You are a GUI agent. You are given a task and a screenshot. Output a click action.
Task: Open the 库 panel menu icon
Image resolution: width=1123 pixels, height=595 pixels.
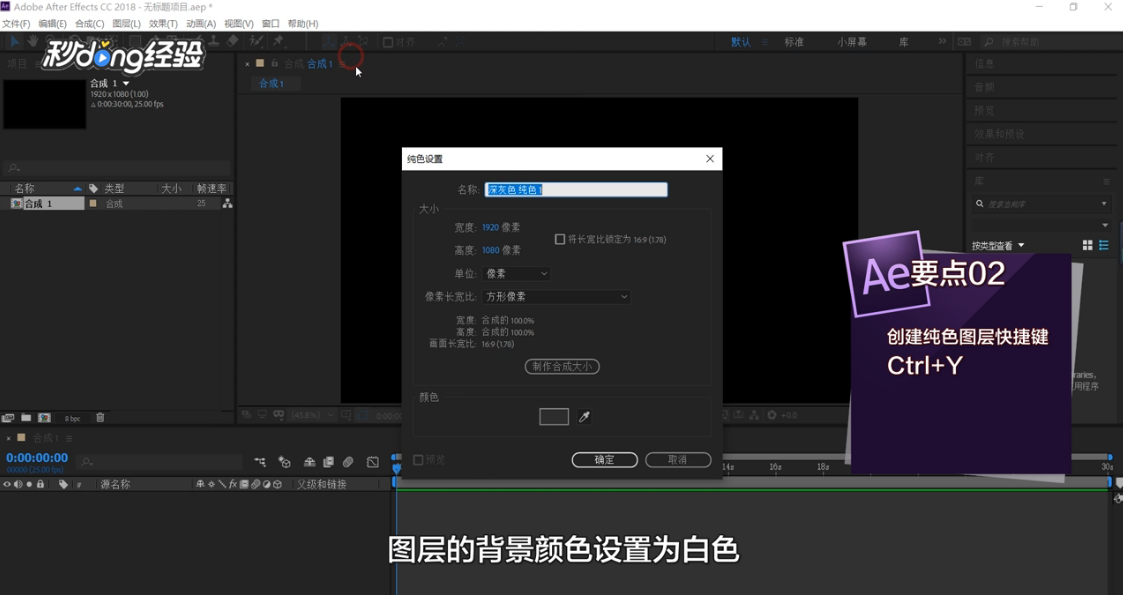(1107, 181)
